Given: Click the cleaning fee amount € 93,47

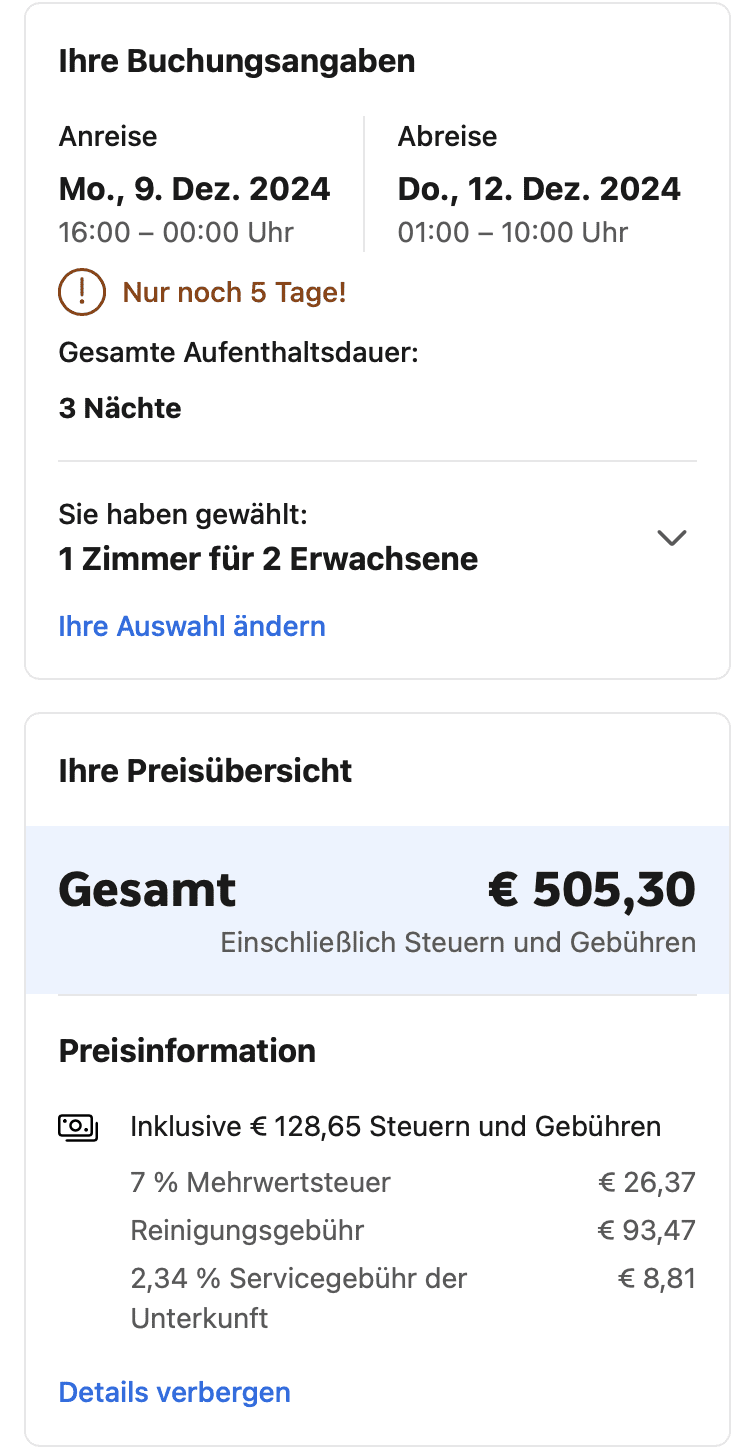Looking at the screenshot, I should [646, 1230].
